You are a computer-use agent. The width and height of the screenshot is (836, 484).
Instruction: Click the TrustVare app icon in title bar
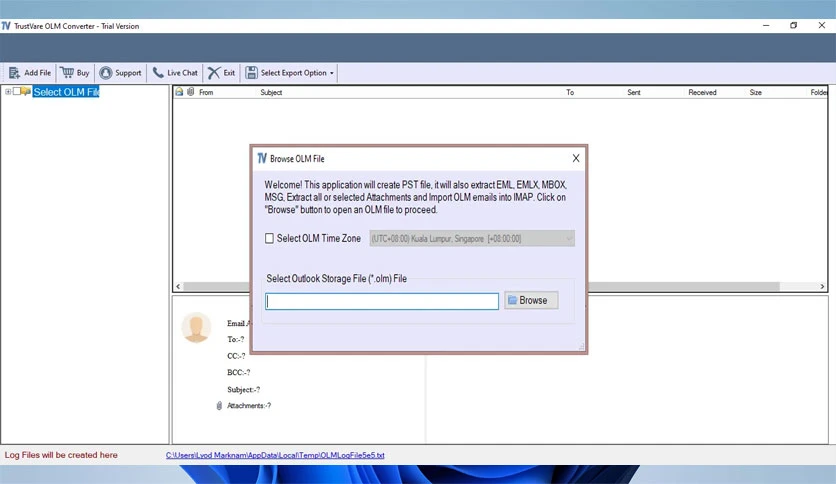(x=6, y=26)
